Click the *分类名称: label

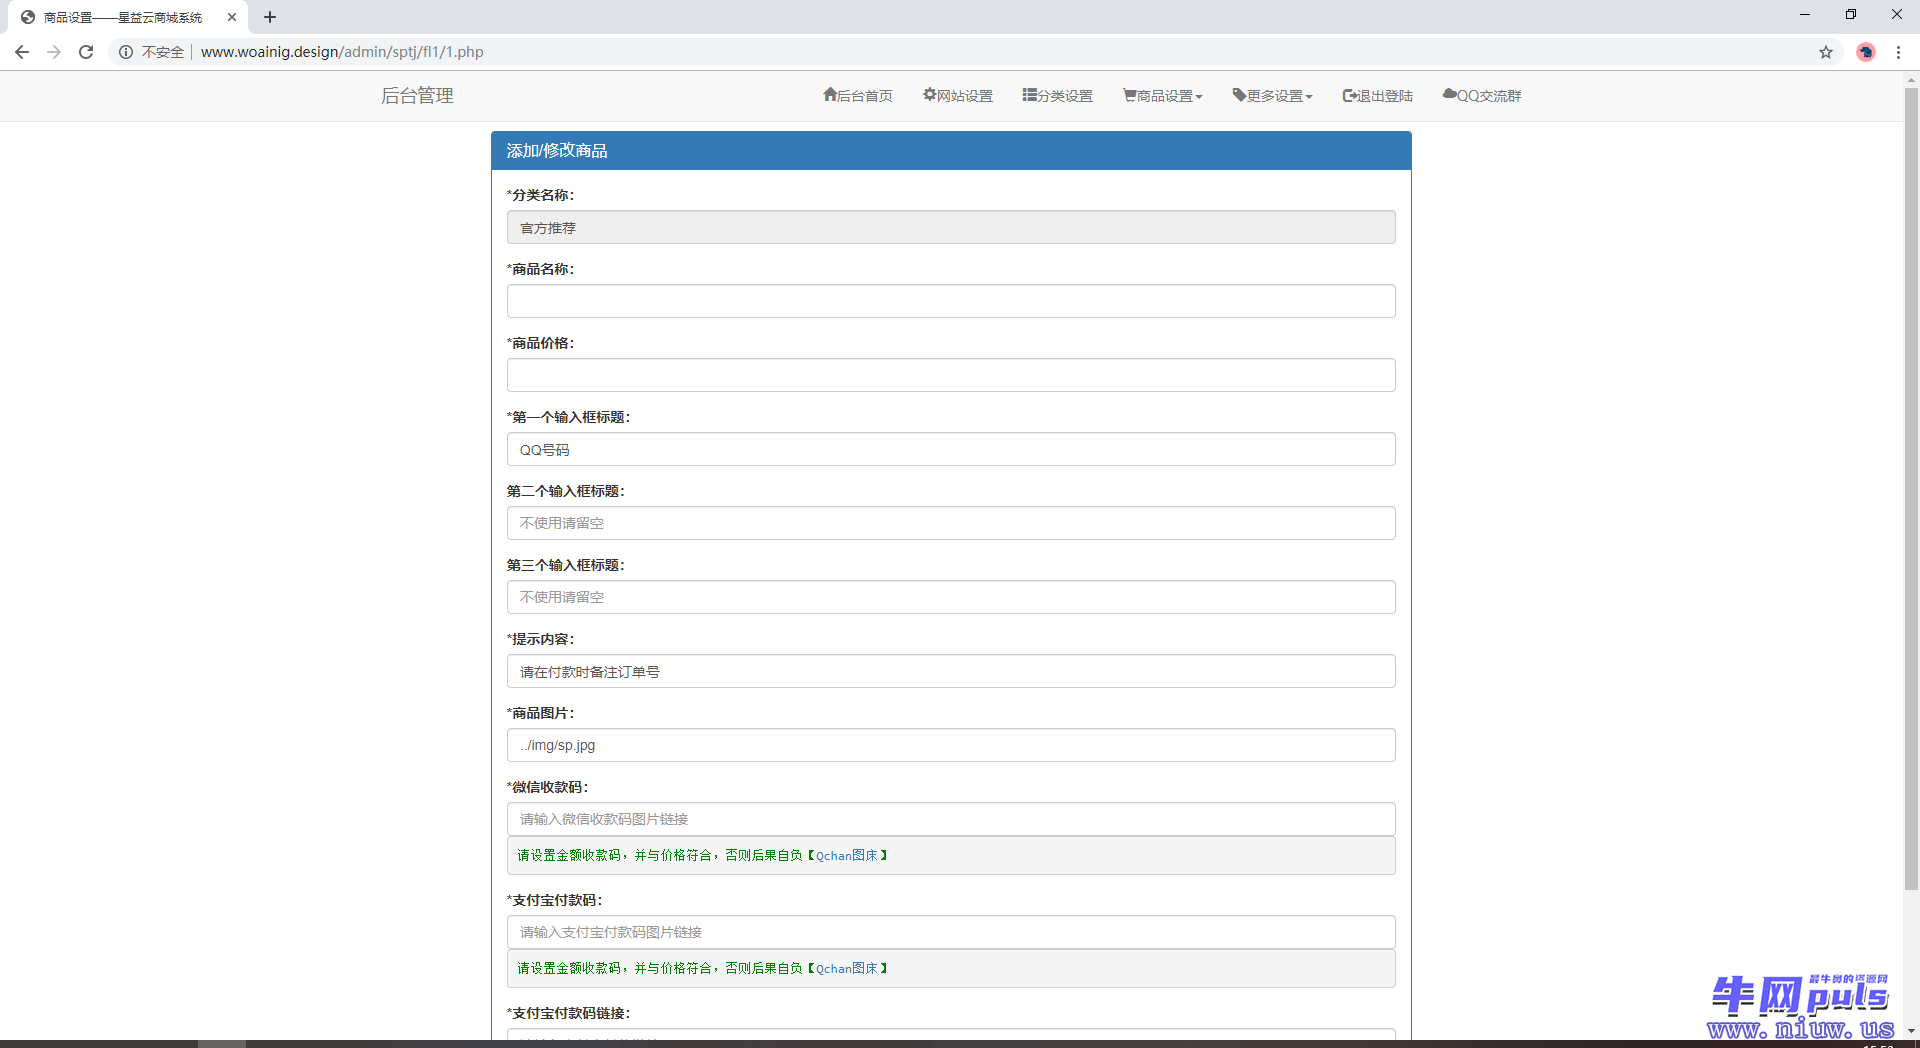click(x=540, y=195)
